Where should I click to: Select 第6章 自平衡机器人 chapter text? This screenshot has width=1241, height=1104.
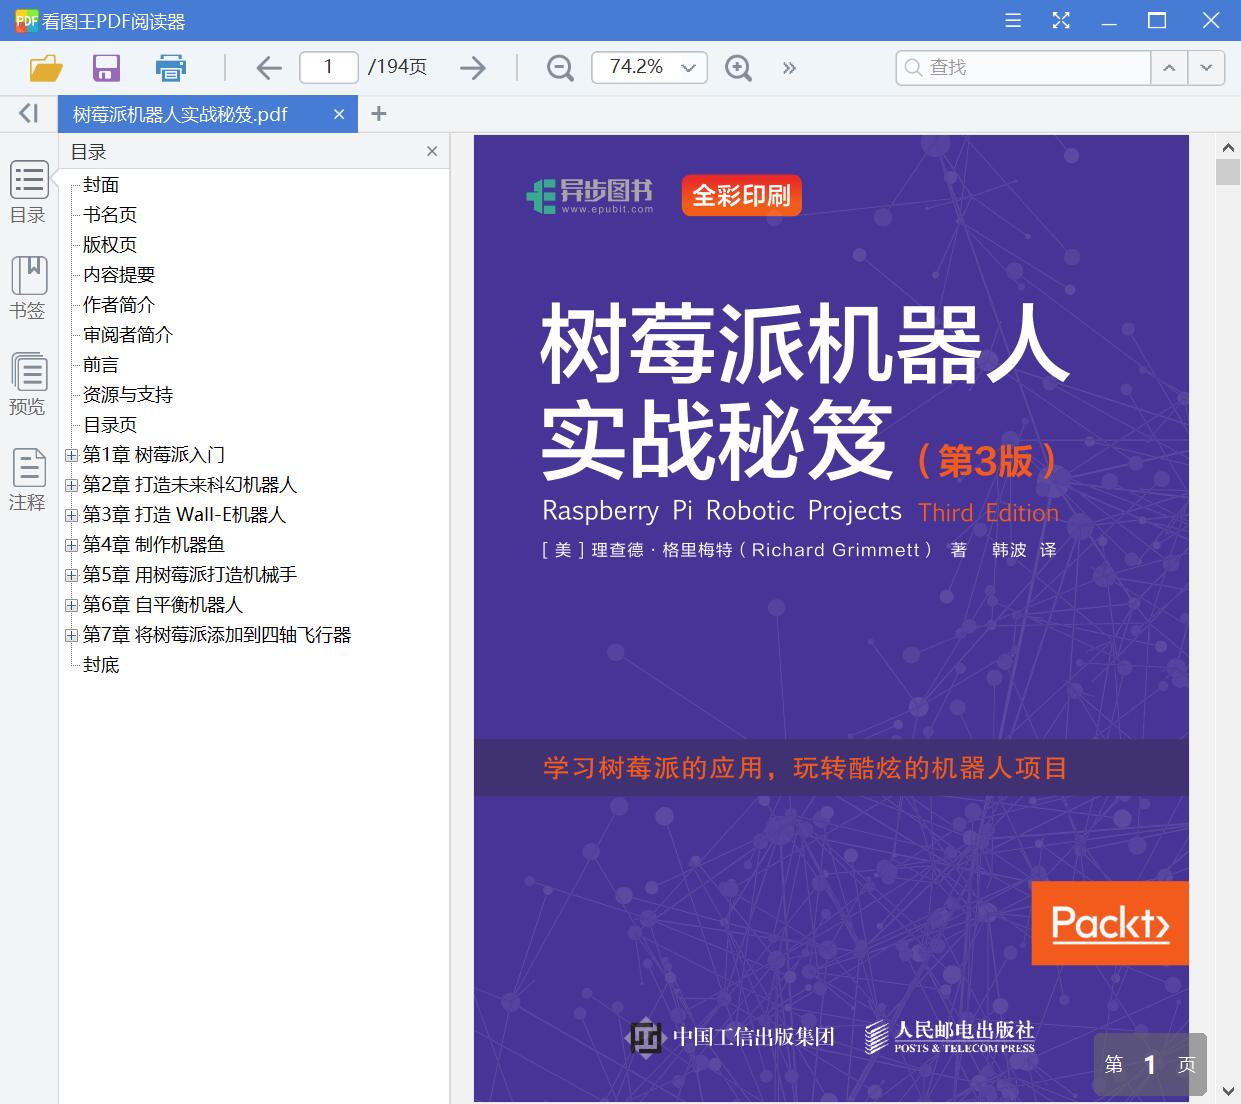coord(163,605)
